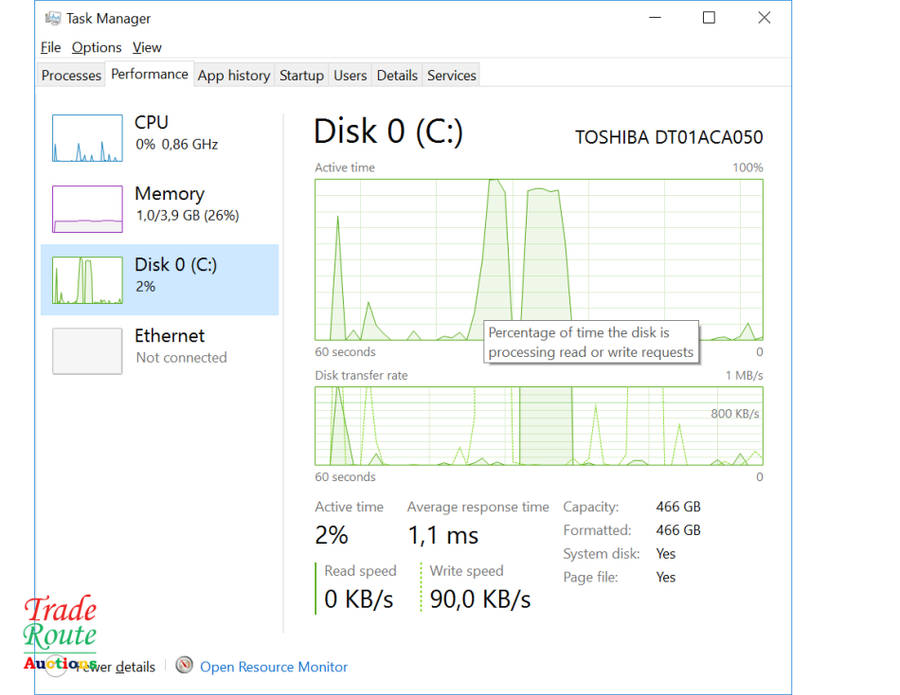Image resolution: width=900 pixels, height=695 pixels.
Task: Click the Resource Monitor icon
Action: click(184, 666)
